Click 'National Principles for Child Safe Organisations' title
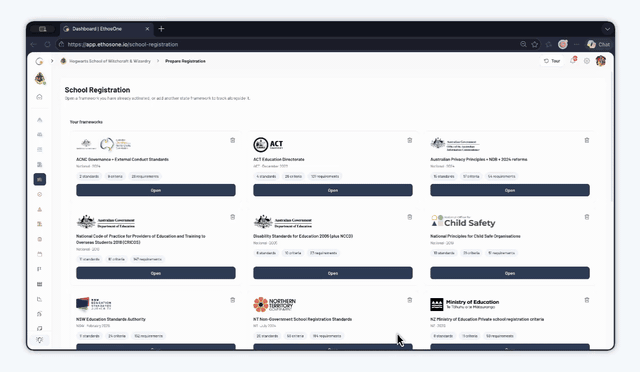 pyautogui.click(x=475, y=236)
